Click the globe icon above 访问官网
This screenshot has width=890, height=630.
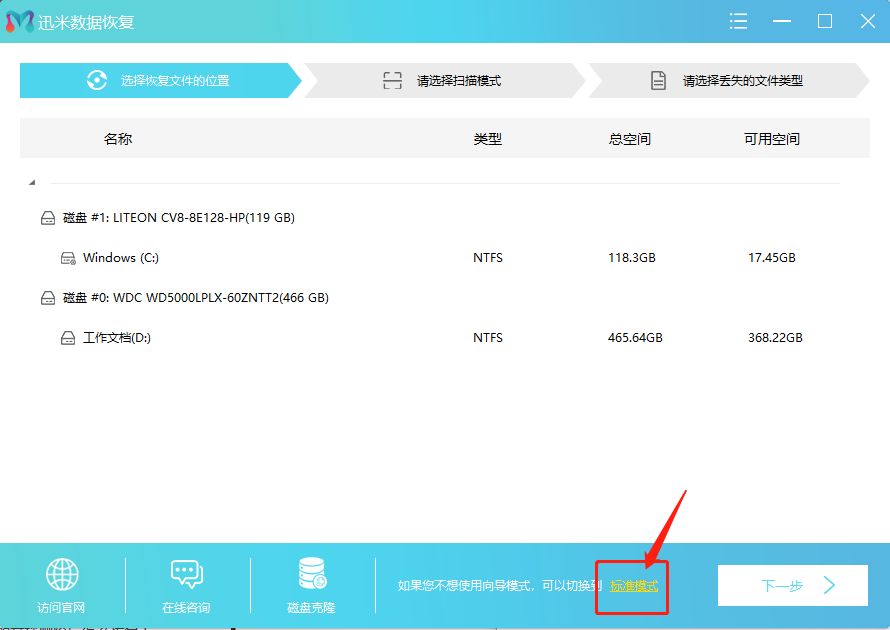[62, 574]
